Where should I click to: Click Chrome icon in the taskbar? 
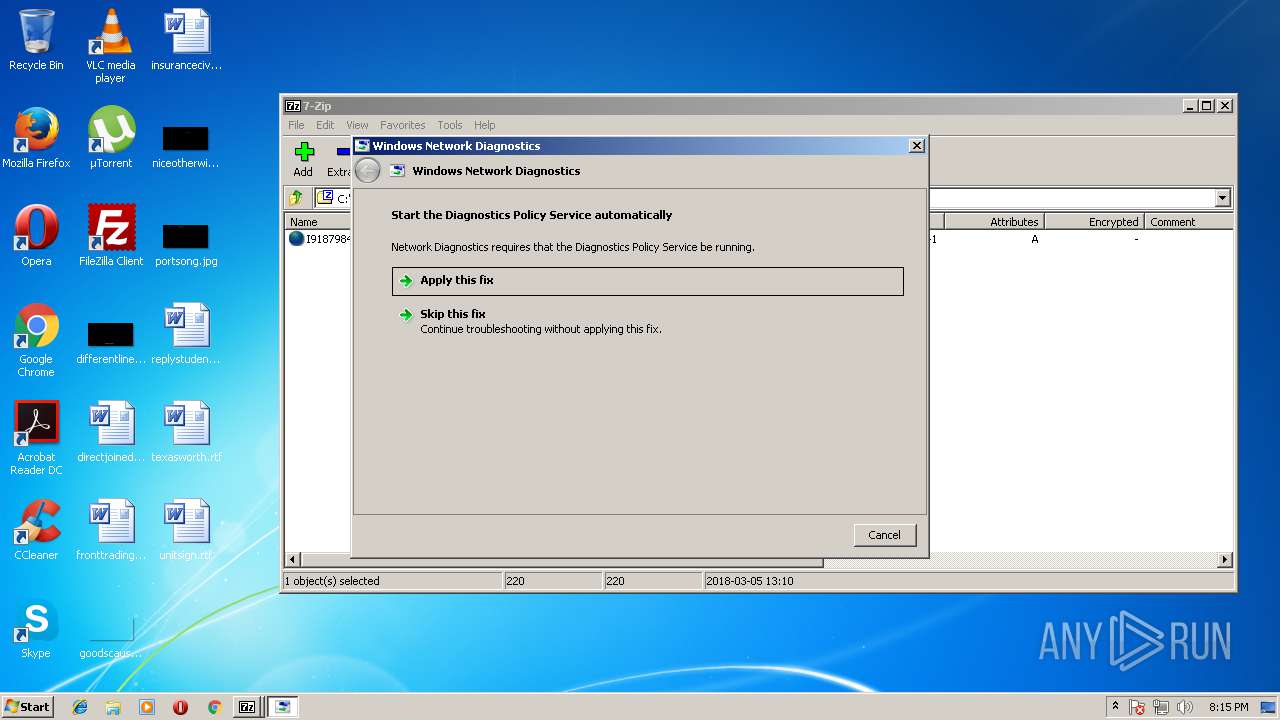click(214, 707)
